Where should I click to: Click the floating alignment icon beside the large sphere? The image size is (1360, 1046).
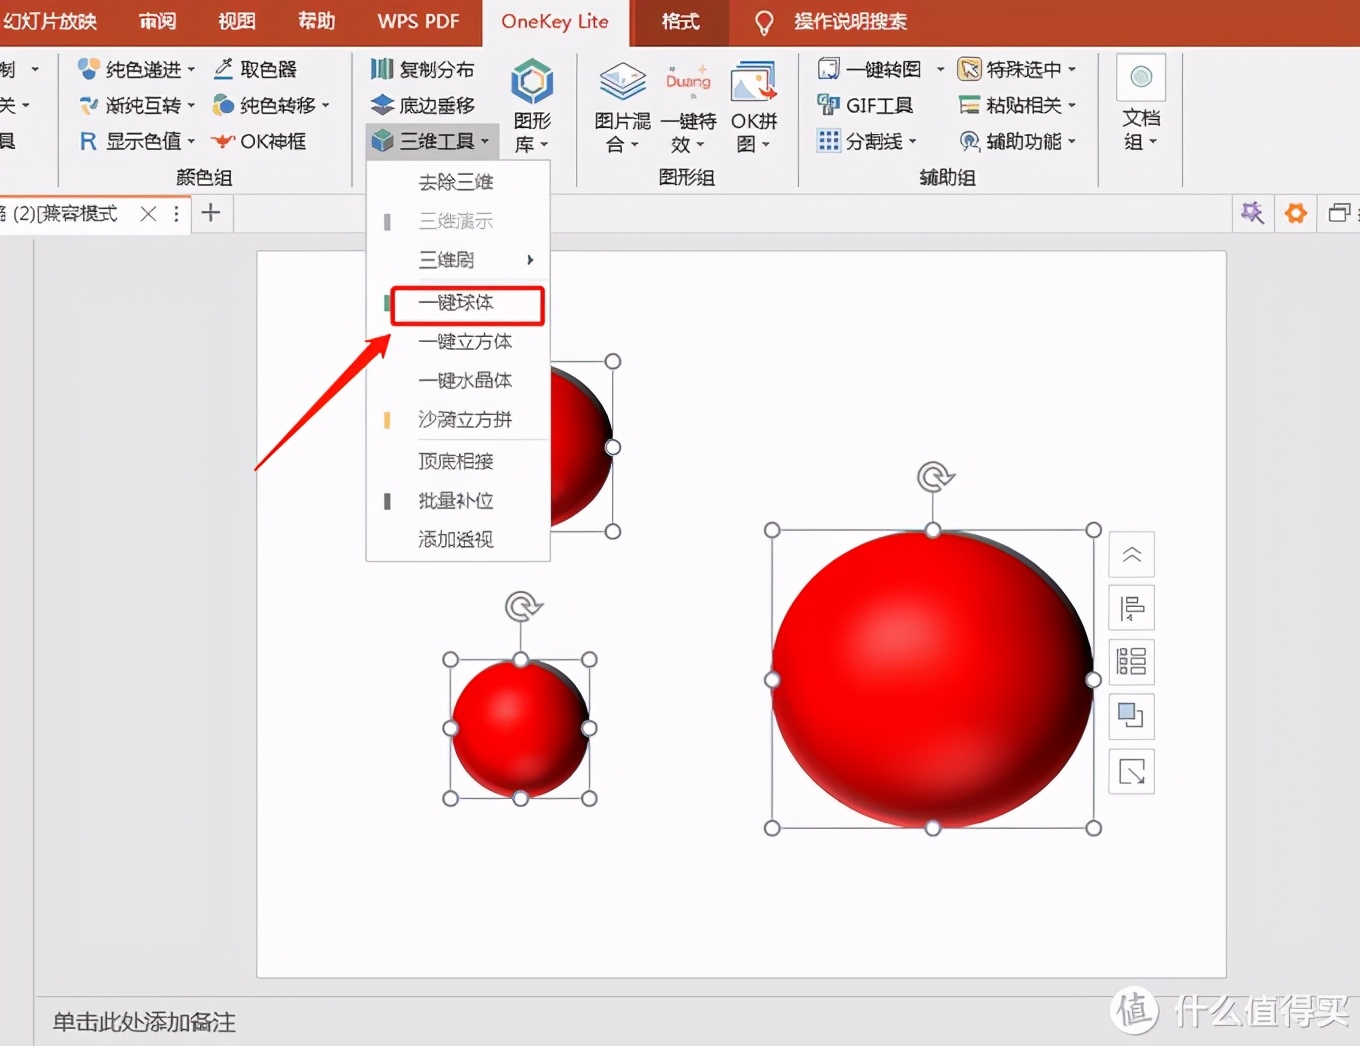(1131, 608)
